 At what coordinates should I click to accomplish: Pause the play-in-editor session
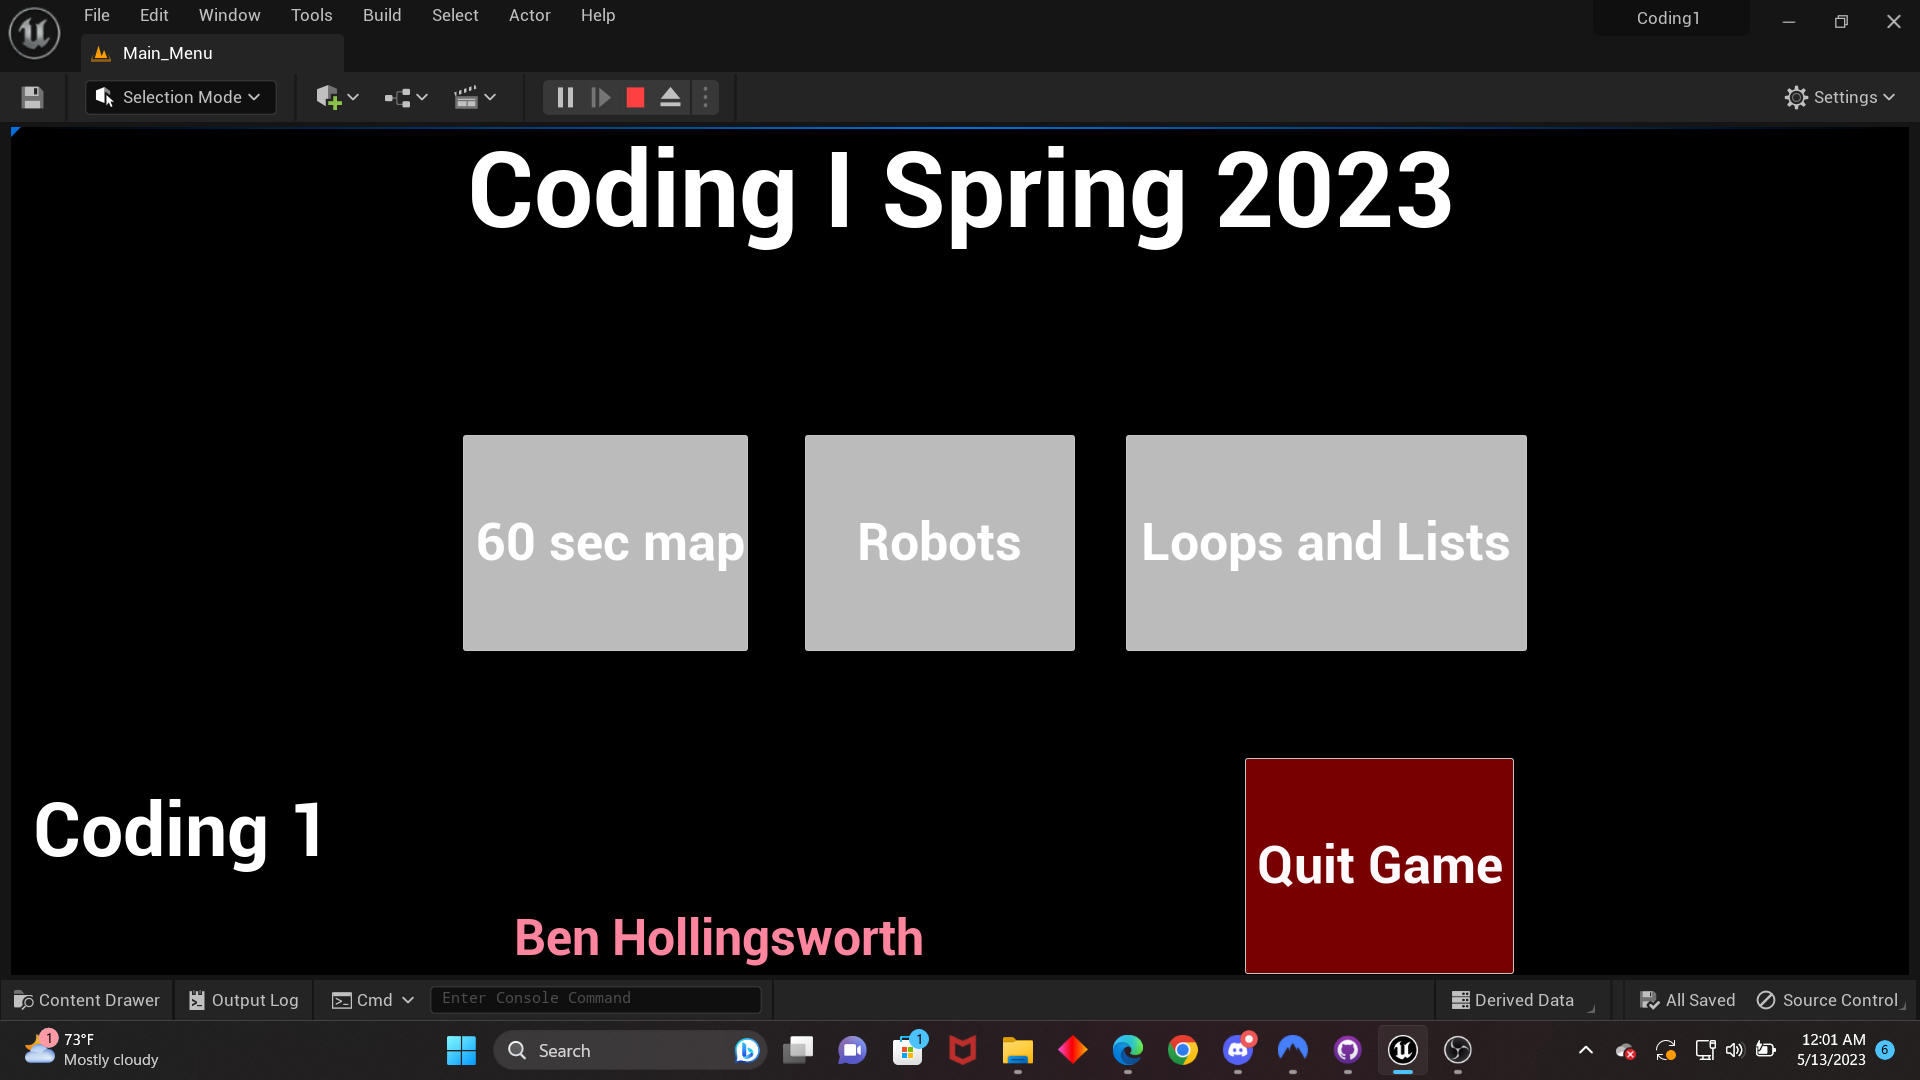coord(565,97)
